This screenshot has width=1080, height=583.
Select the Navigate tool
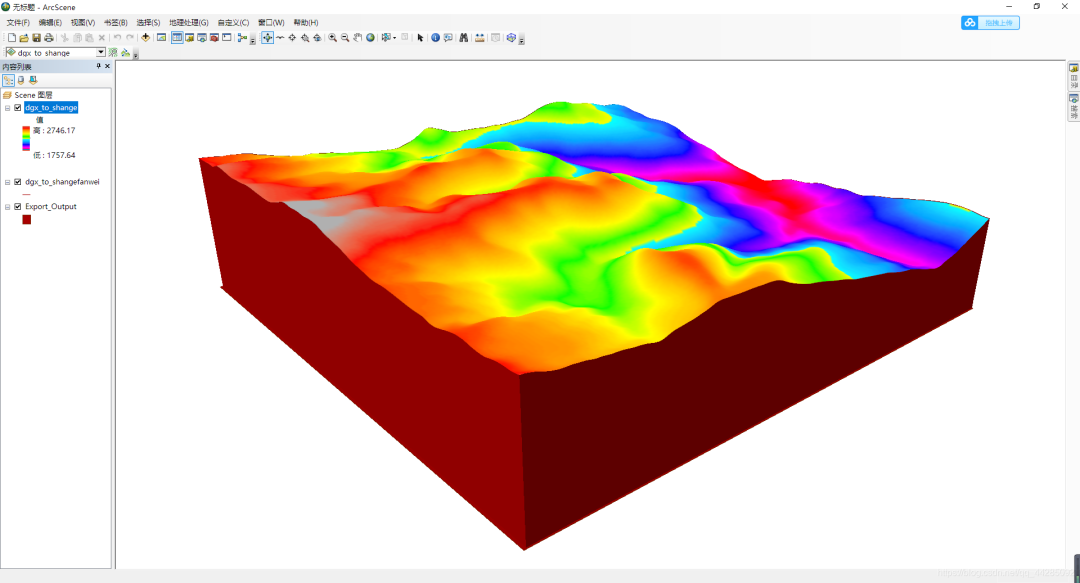coord(267,38)
